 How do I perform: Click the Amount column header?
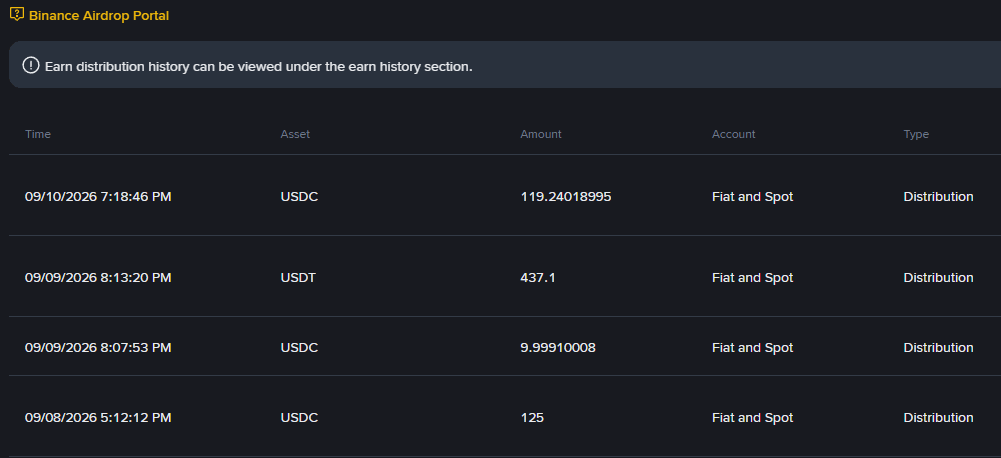click(x=541, y=134)
